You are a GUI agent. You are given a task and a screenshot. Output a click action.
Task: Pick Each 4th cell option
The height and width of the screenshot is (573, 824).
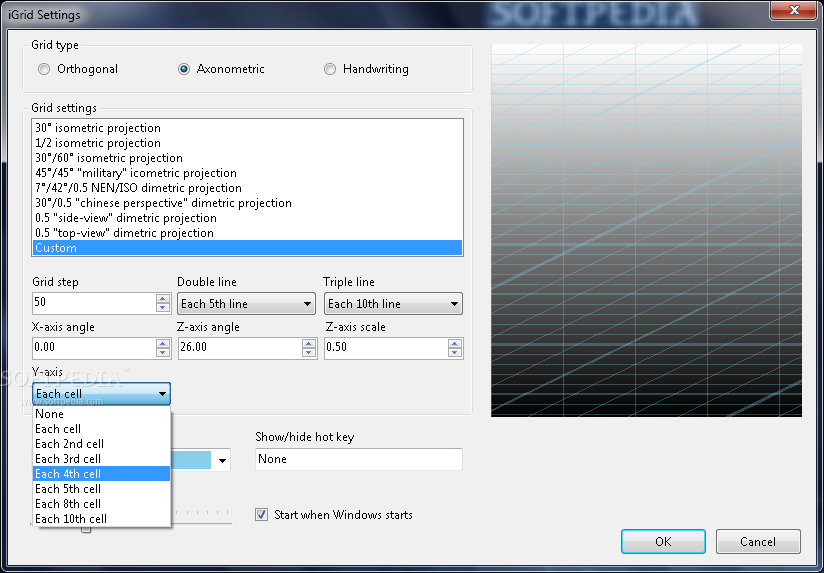click(101, 474)
